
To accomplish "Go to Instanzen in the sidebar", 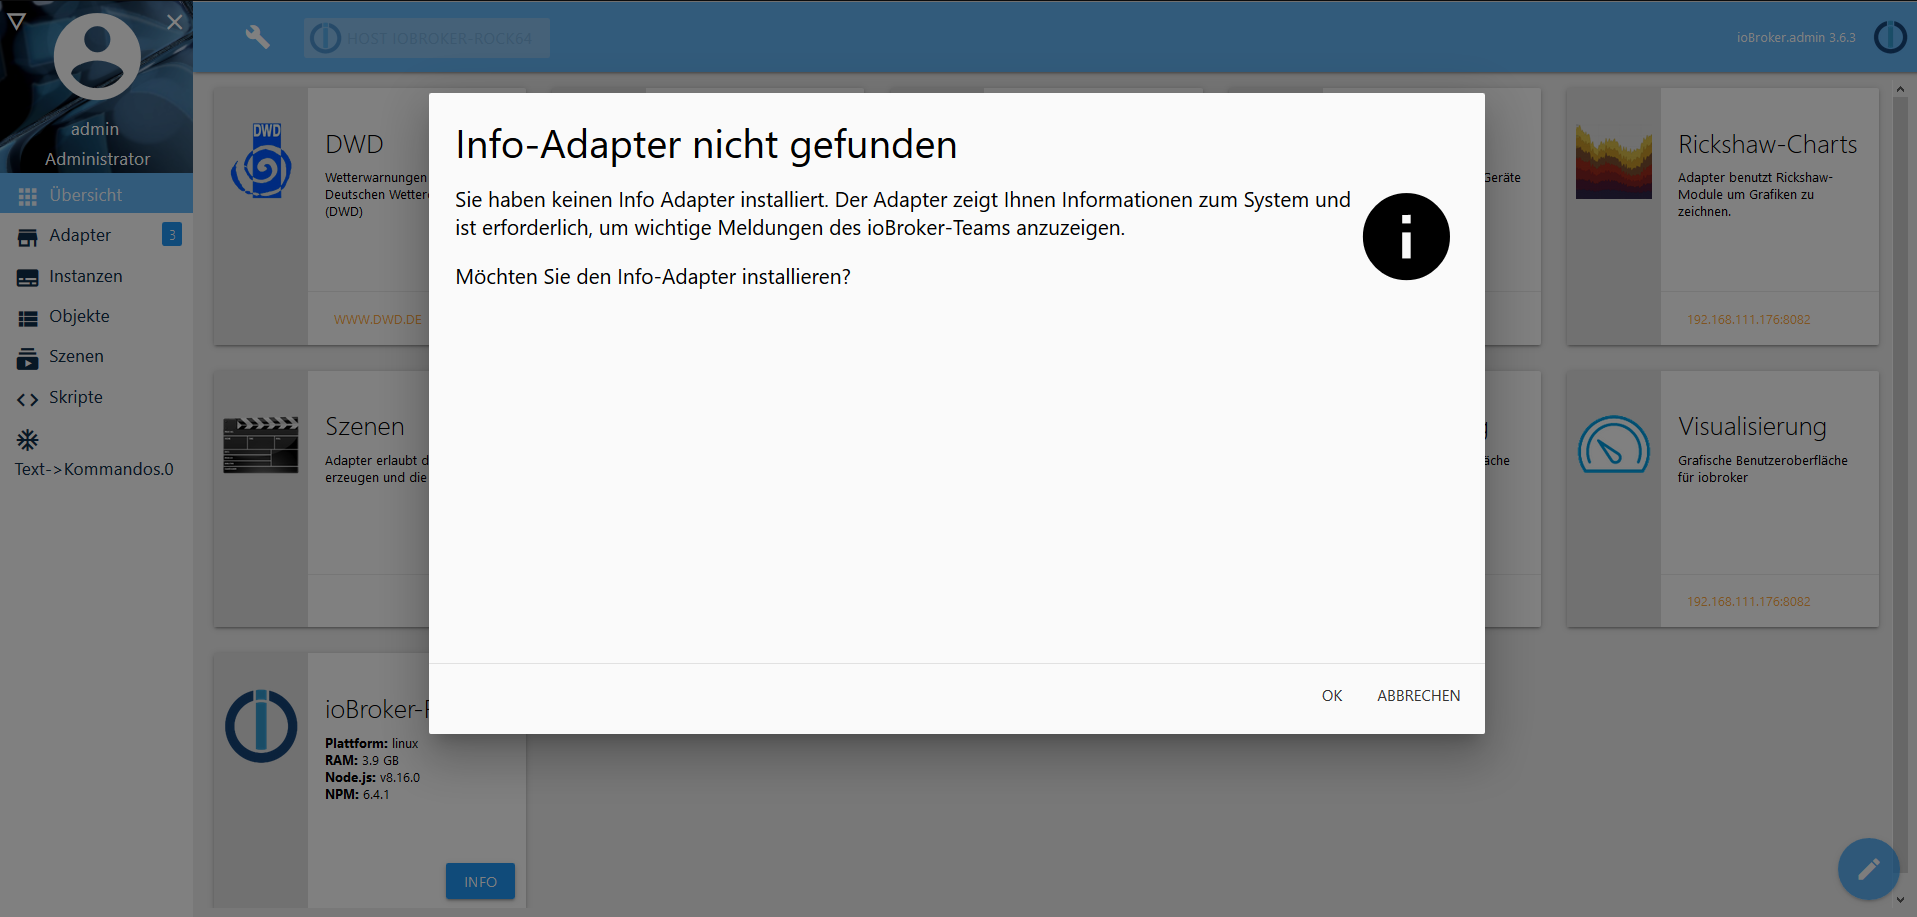I will (x=96, y=277).
